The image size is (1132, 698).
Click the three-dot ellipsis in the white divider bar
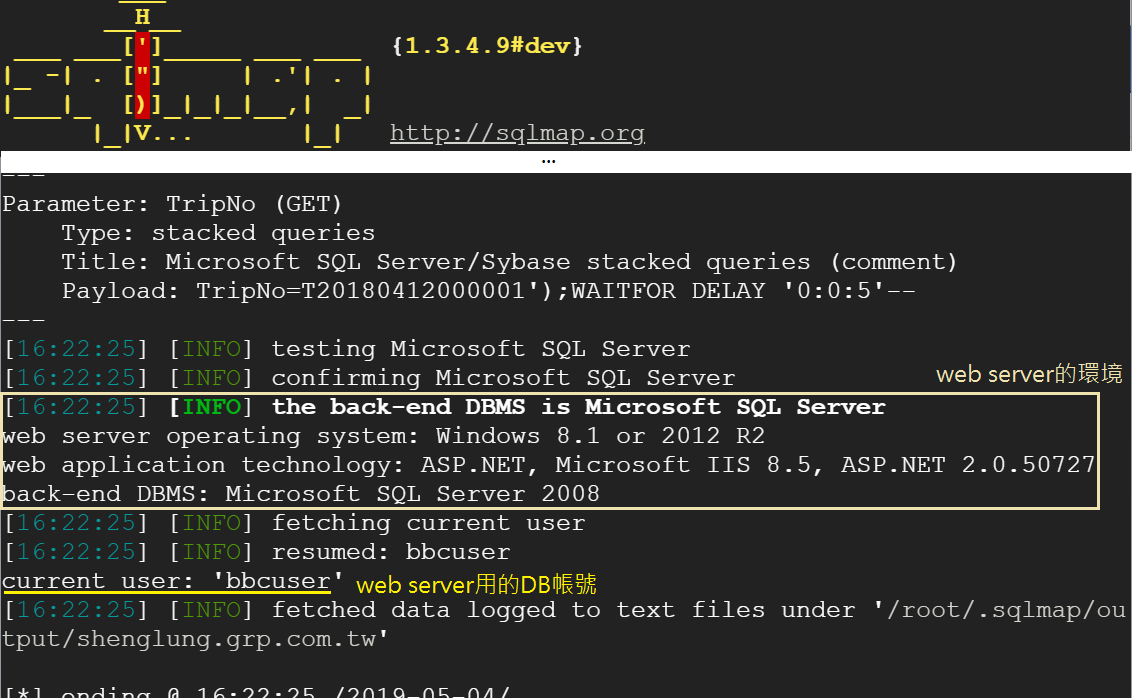(x=549, y=162)
